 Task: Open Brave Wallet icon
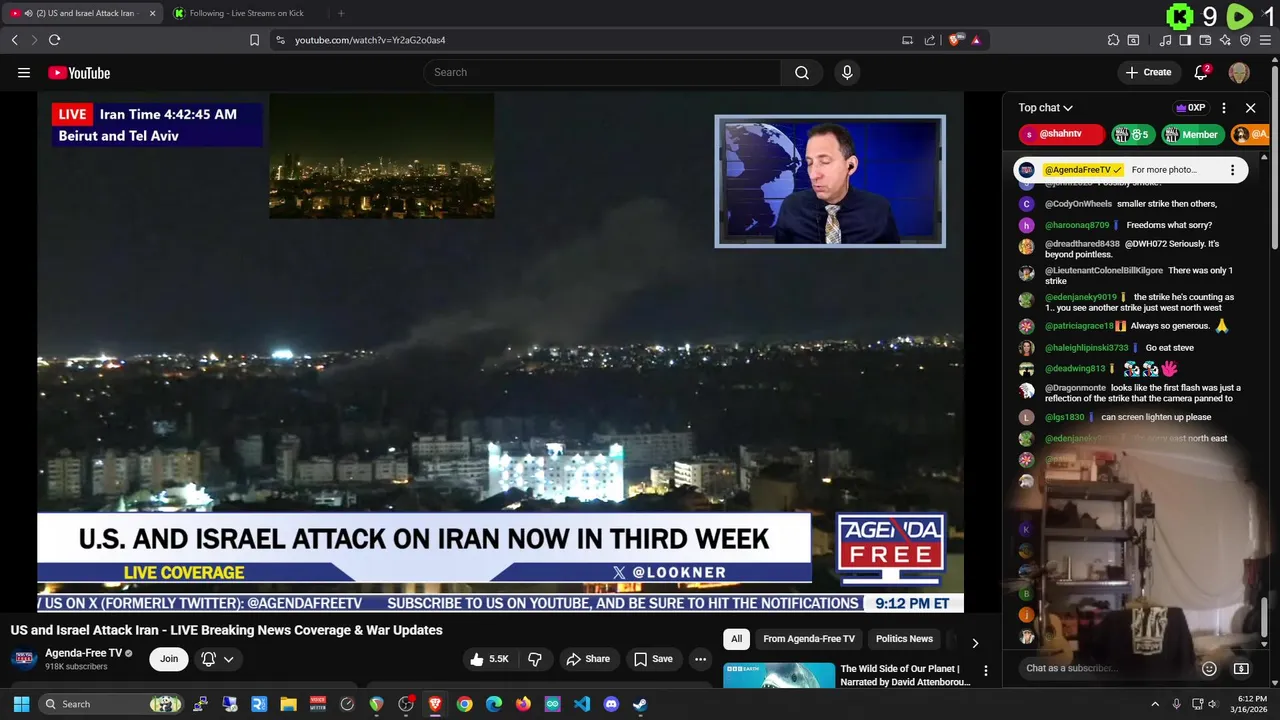[1206, 40]
